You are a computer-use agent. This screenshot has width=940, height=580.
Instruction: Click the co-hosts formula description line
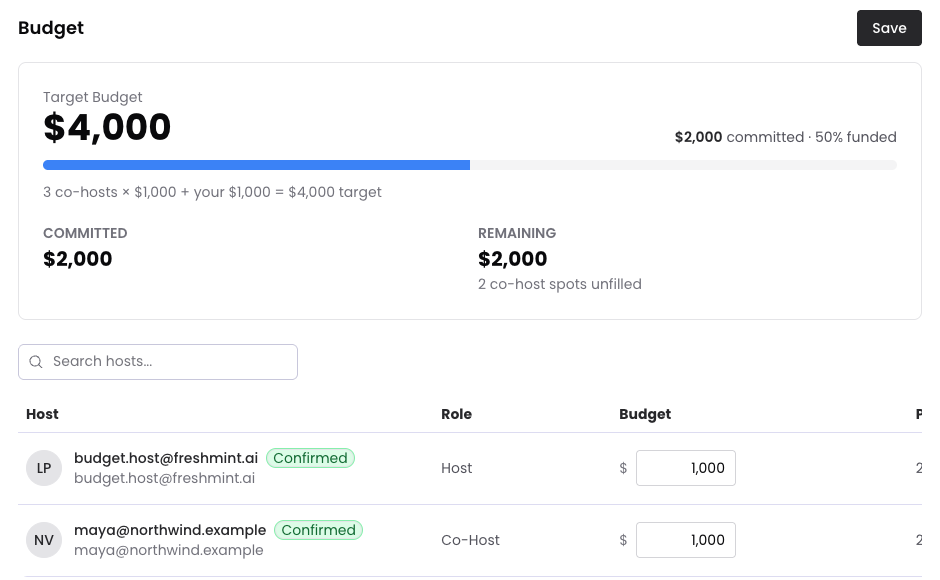(x=212, y=193)
